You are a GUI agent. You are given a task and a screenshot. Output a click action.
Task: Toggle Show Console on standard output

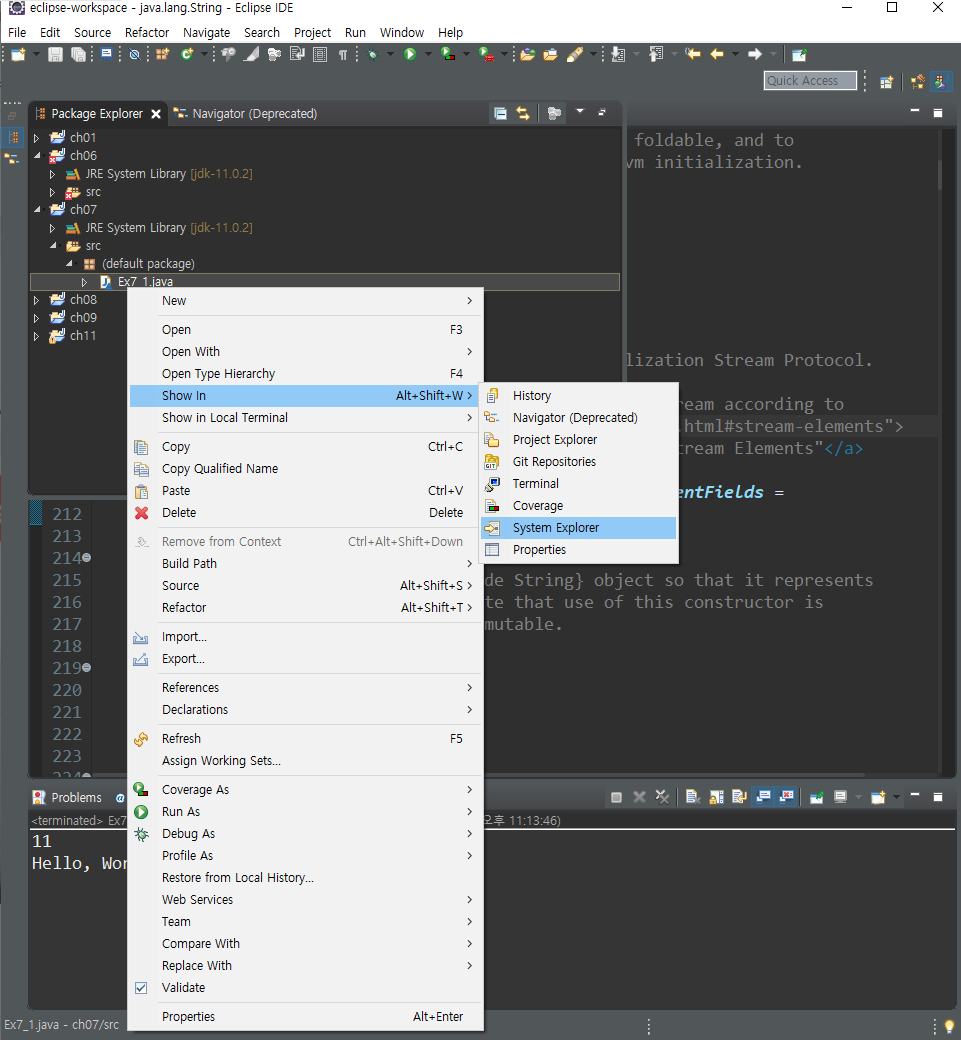click(x=763, y=797)
